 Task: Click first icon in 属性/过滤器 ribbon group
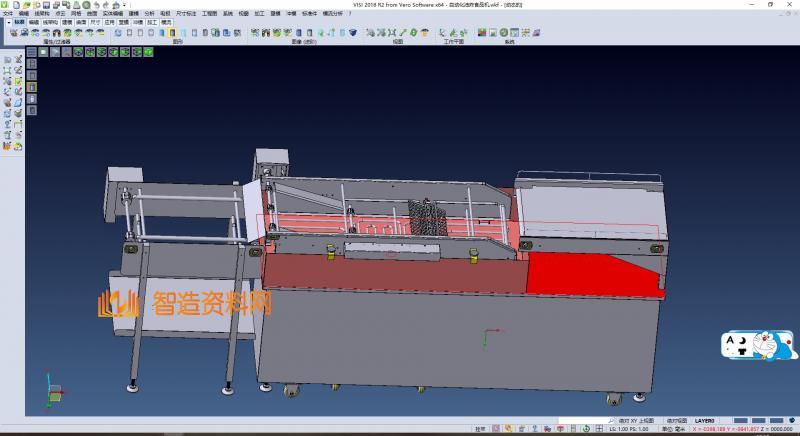[13, 33]
